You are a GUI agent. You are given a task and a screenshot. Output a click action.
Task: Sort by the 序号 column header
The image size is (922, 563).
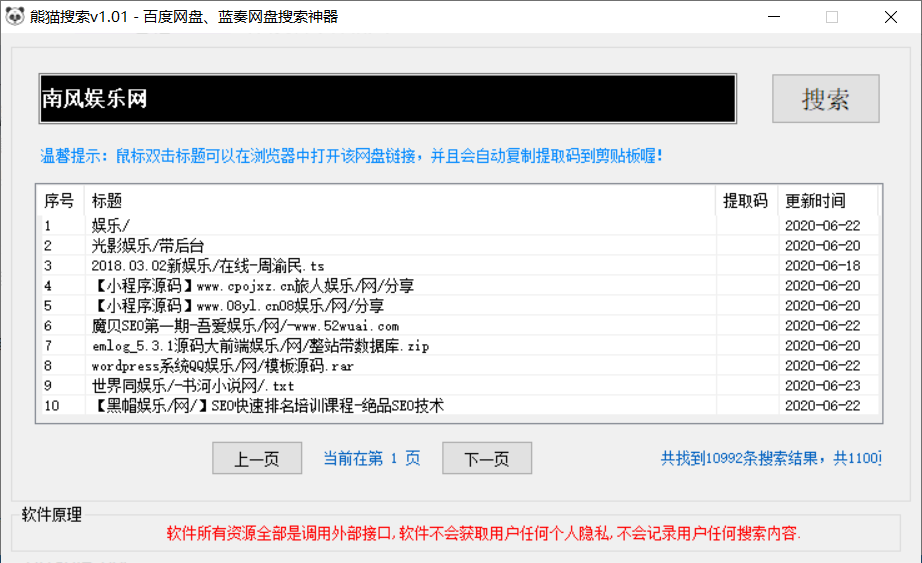pyautogui.click(x=59, y=201)
